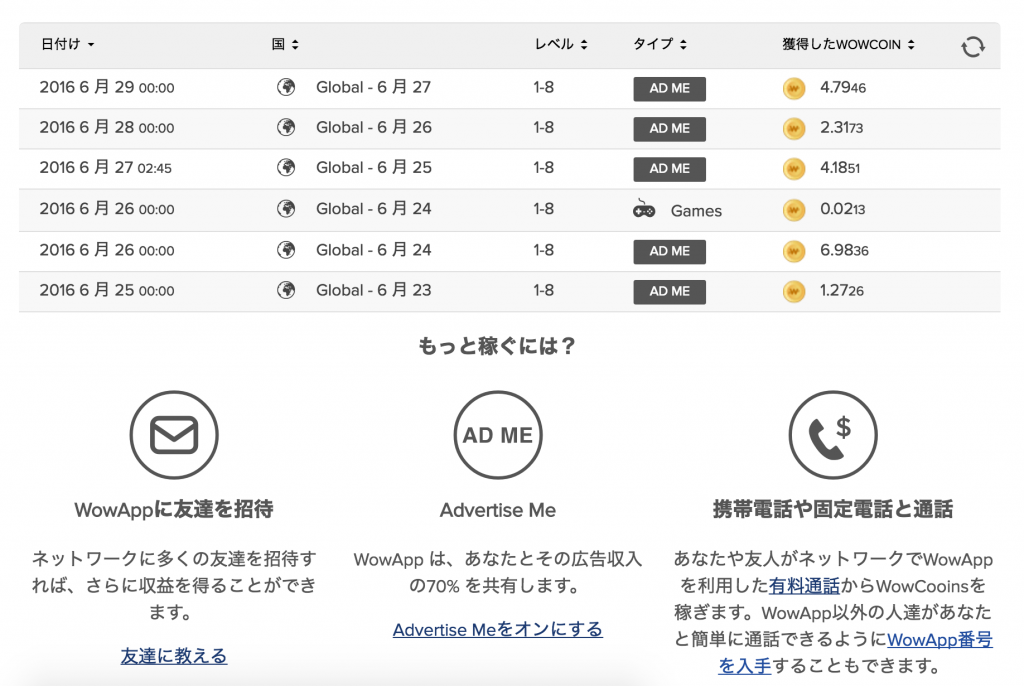Image resolution: width=1024 pixels, height=686 pixels.
Task: Click the 有料通話 link in the phone description
Action: tap(805, 585)
